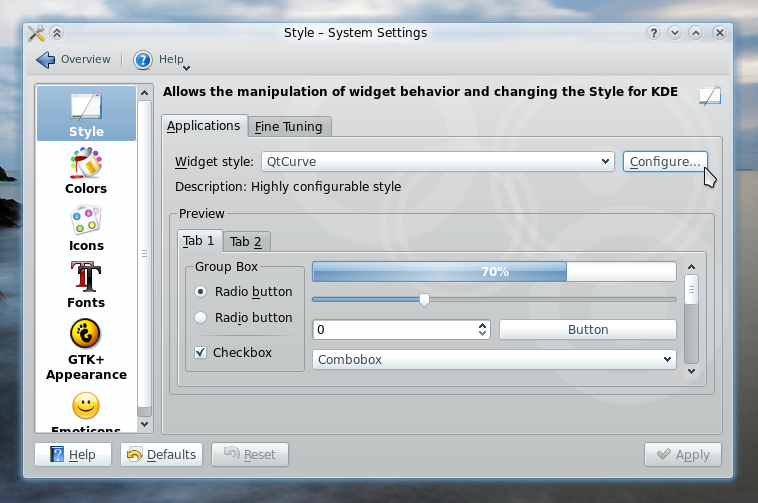This screenshot has height=503, width=758.
Task: Click the Style header icon at top right
Action: [710, 96]
